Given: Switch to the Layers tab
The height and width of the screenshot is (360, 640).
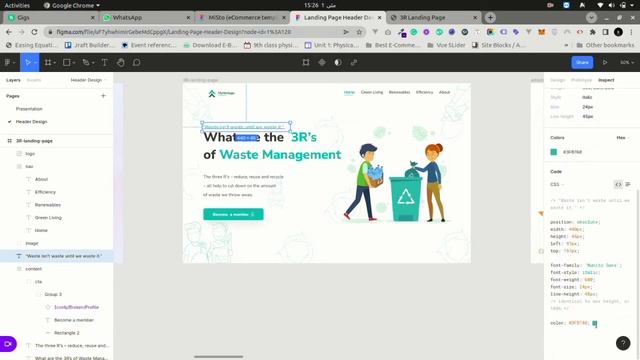Looking at the screenshot, I should tap(13, 80).
